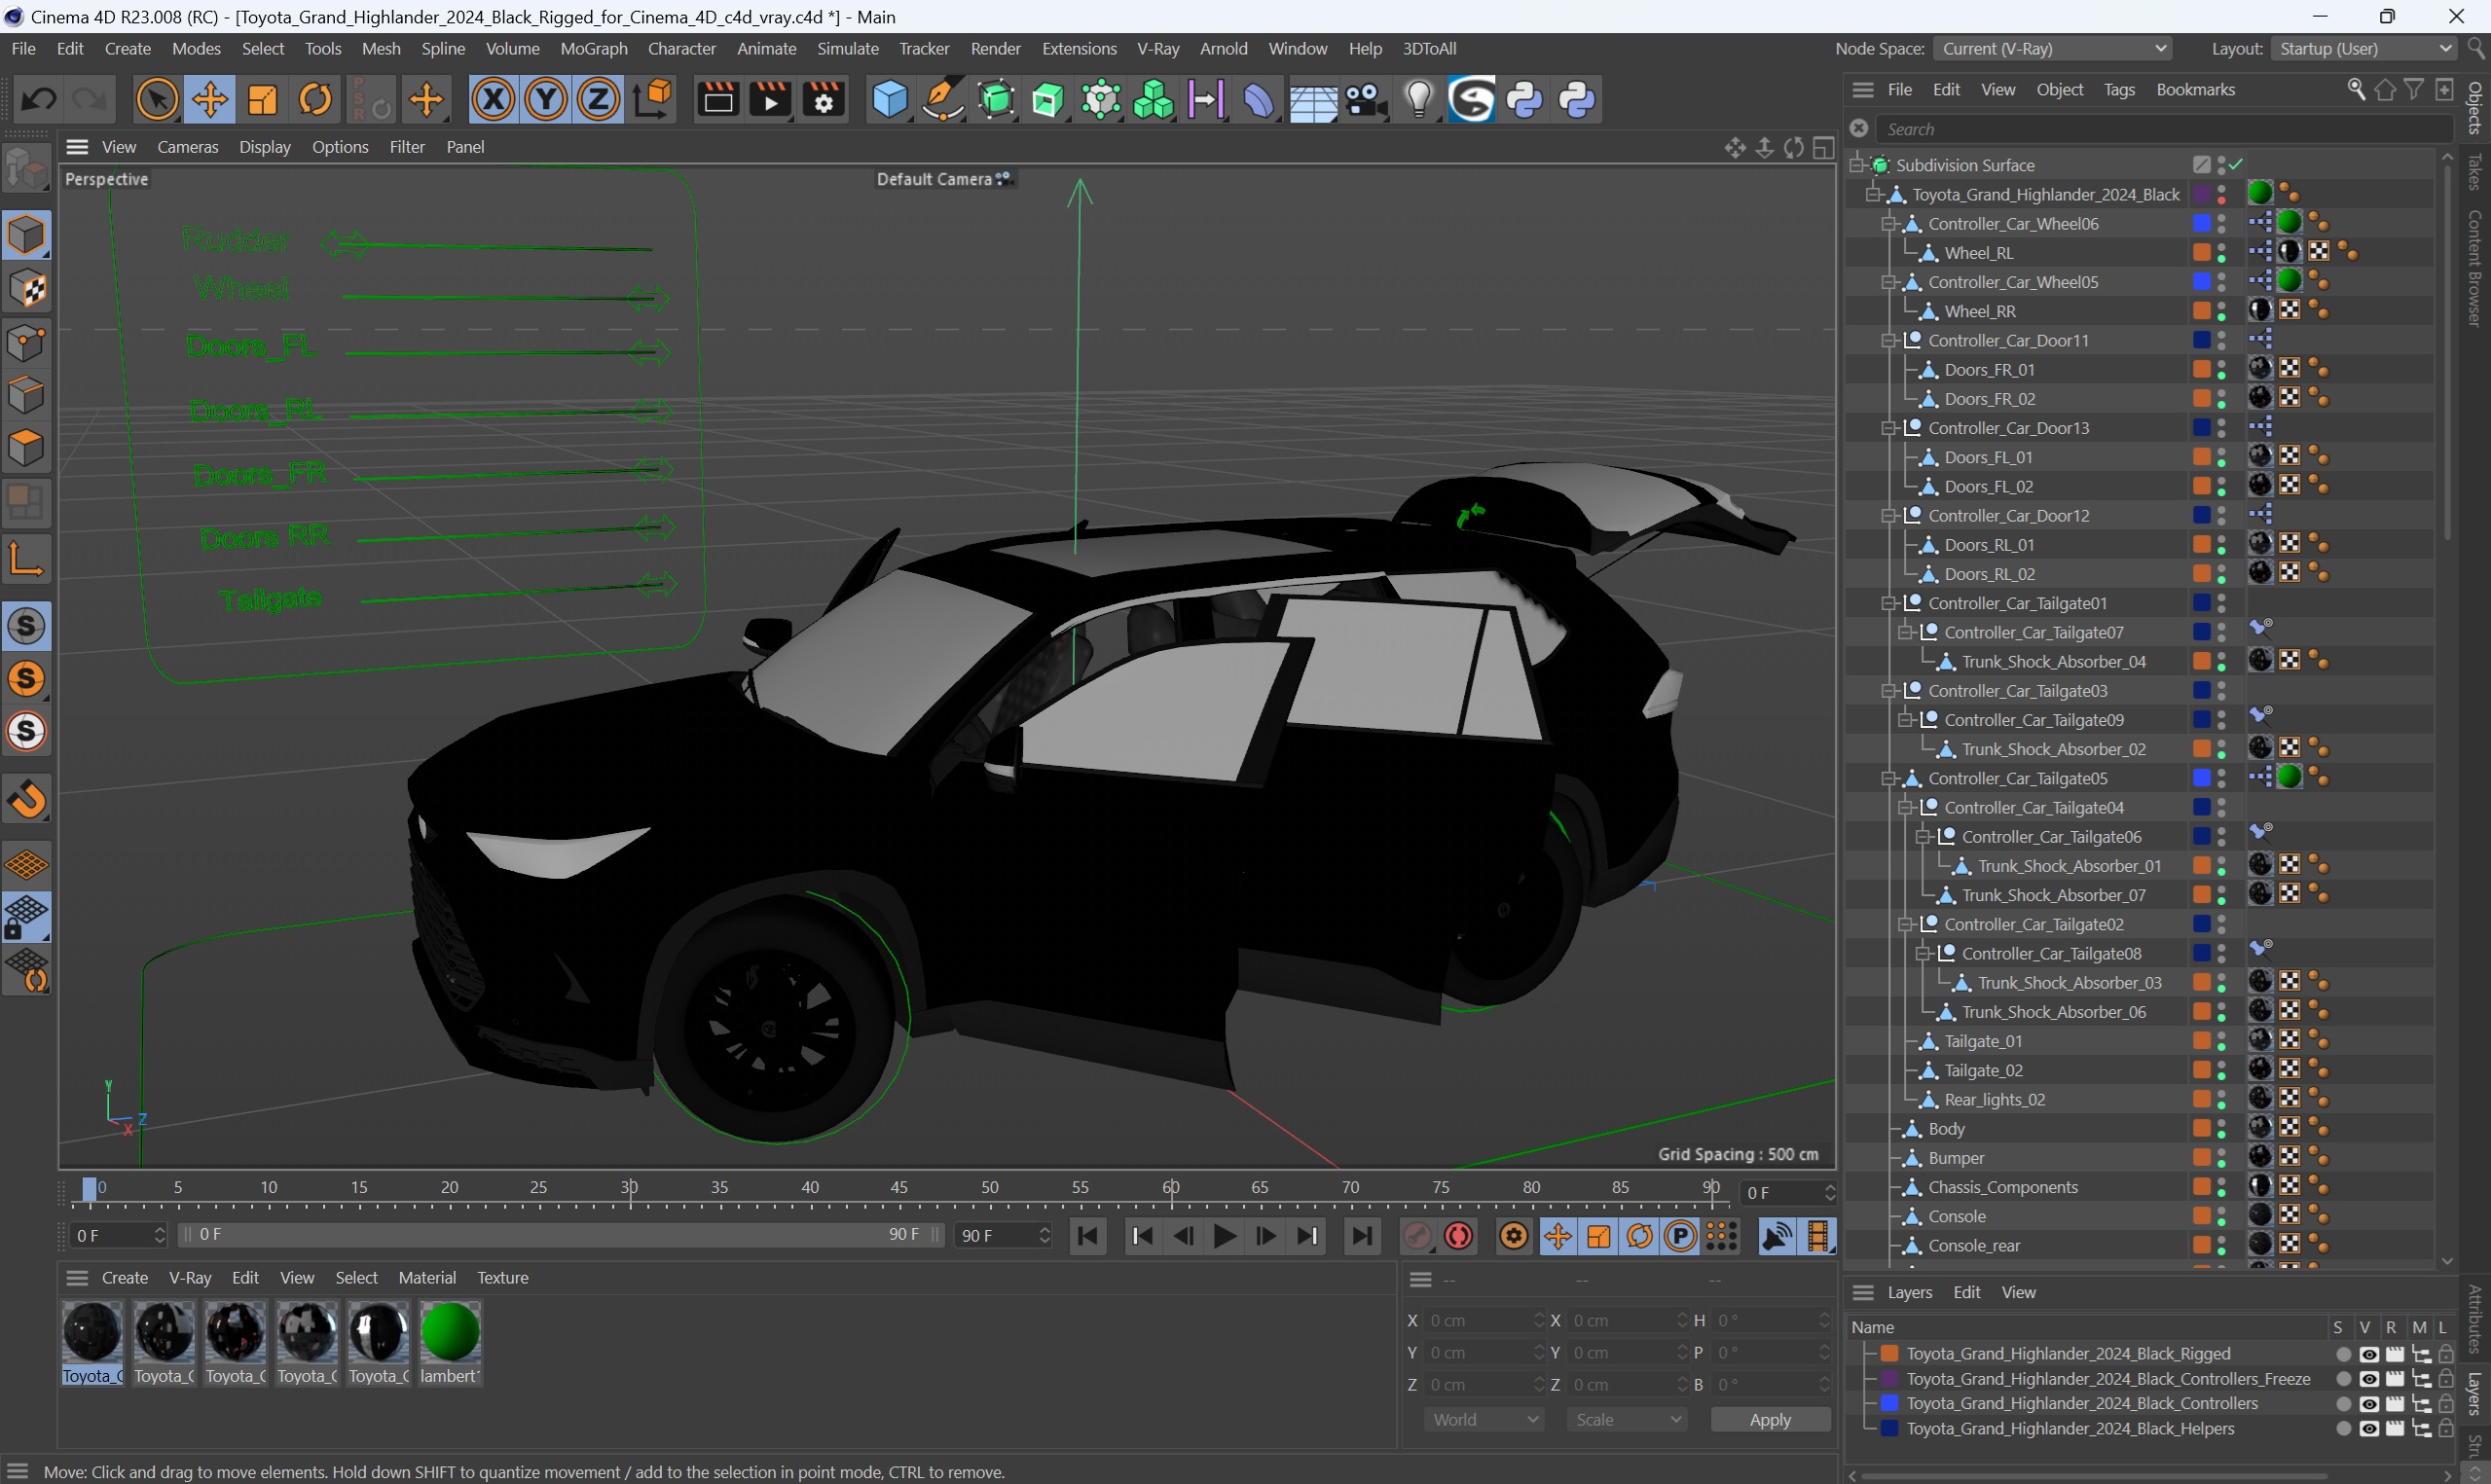Viewport: 2491px width, 1484px height.
Task: Open Edit Render Settings
Action: point(823,99)
